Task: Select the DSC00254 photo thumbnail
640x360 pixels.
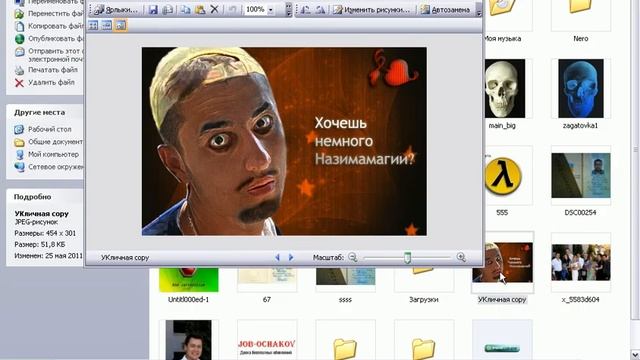Action: 580,176
